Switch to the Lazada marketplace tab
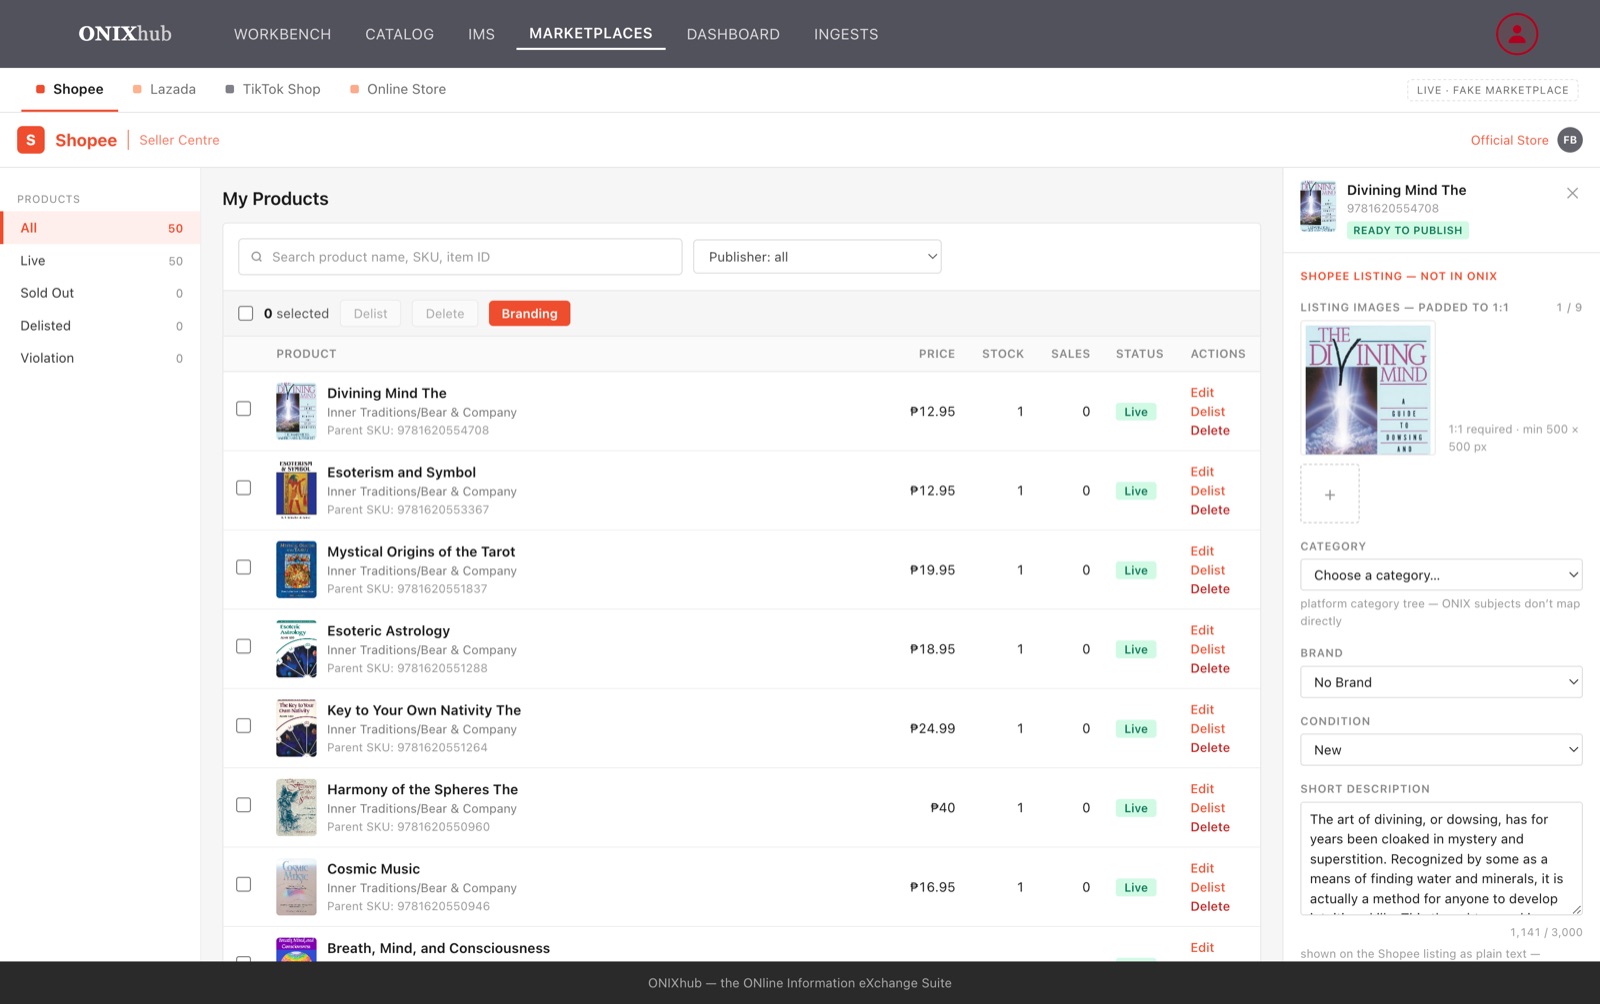This screenshot has width=1600, height=1004. point(164,89)
